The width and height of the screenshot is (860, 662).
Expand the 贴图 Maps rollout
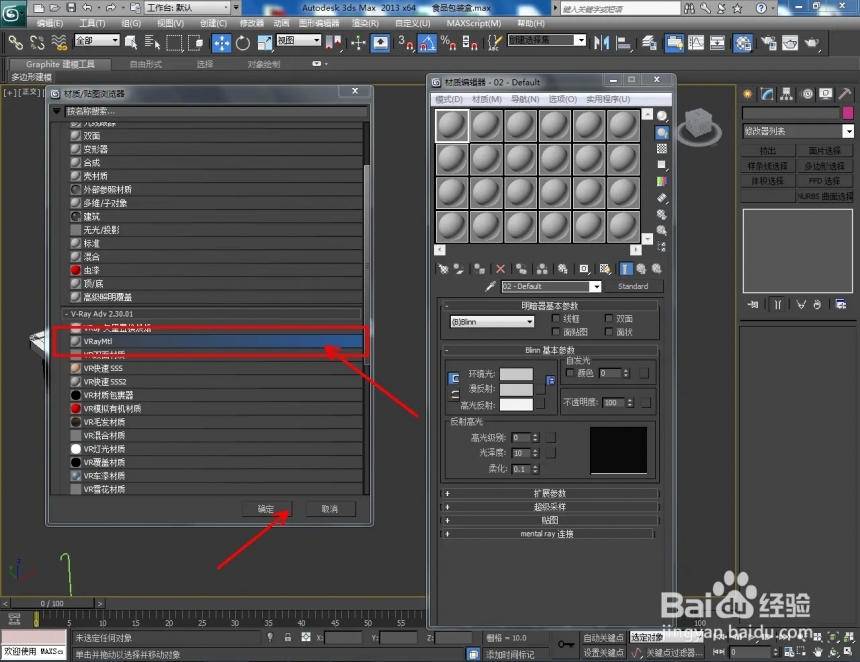tap(550, 520)
